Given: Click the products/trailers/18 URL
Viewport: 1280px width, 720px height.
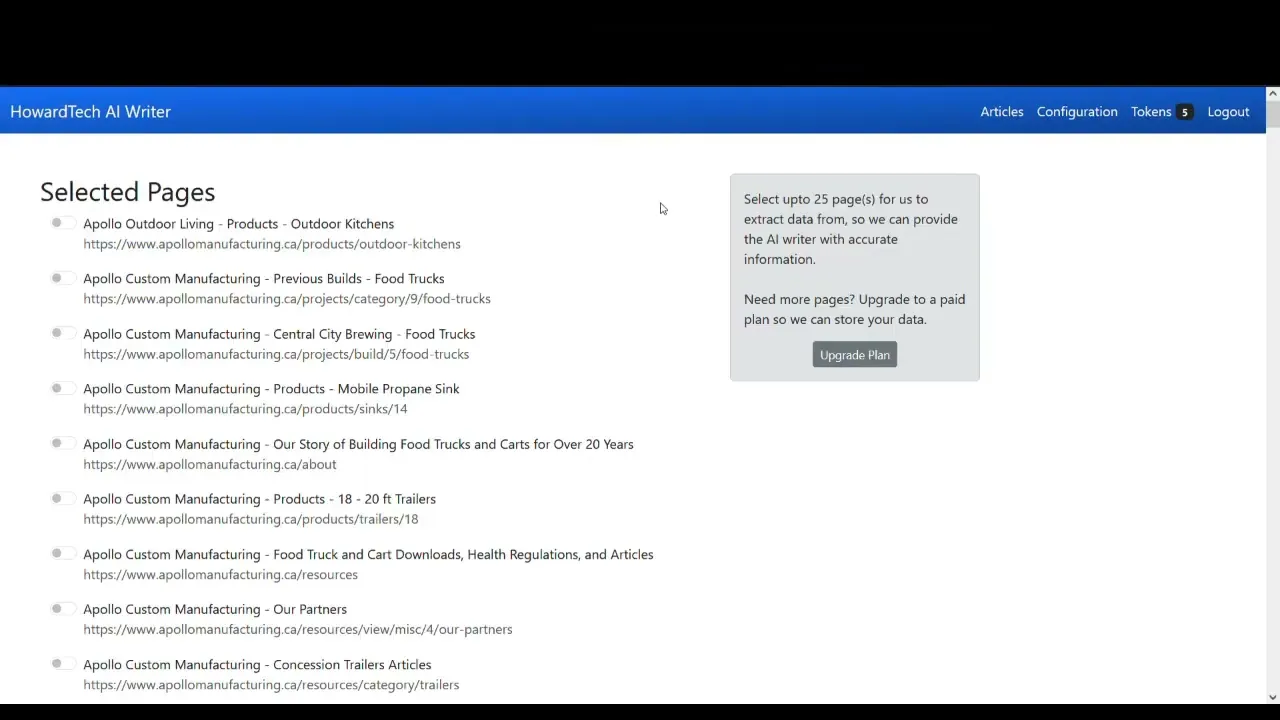Looking at the screenshot, I should coord(251,519).
